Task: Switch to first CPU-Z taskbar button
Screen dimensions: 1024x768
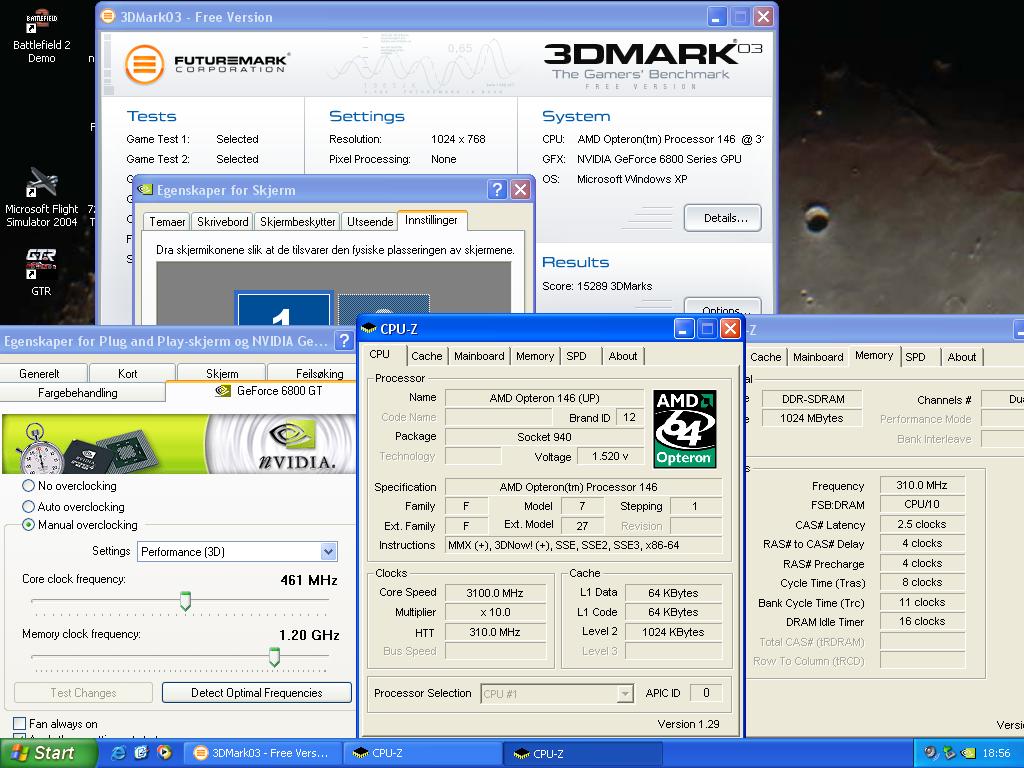Action: point(423,753)
